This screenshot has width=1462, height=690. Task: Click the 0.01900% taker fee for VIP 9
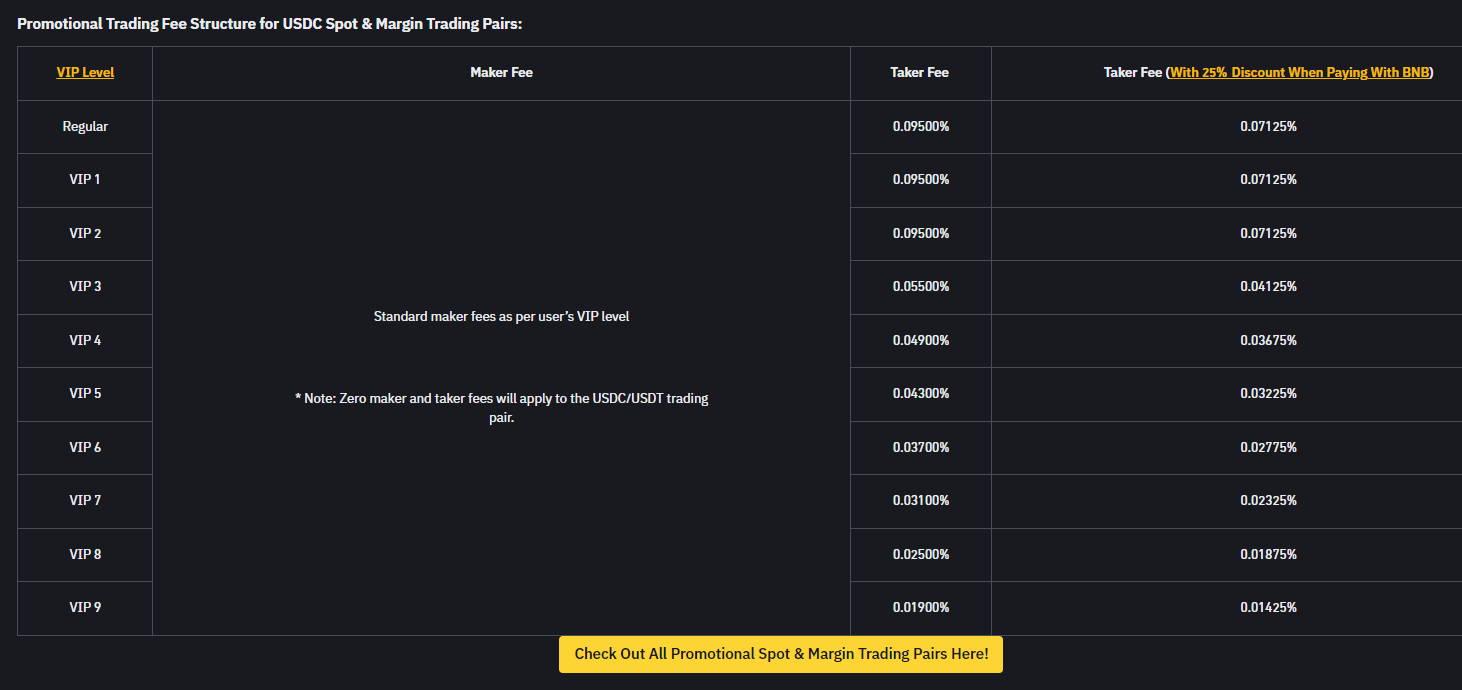pyautogui.click(x=921, y=607)
